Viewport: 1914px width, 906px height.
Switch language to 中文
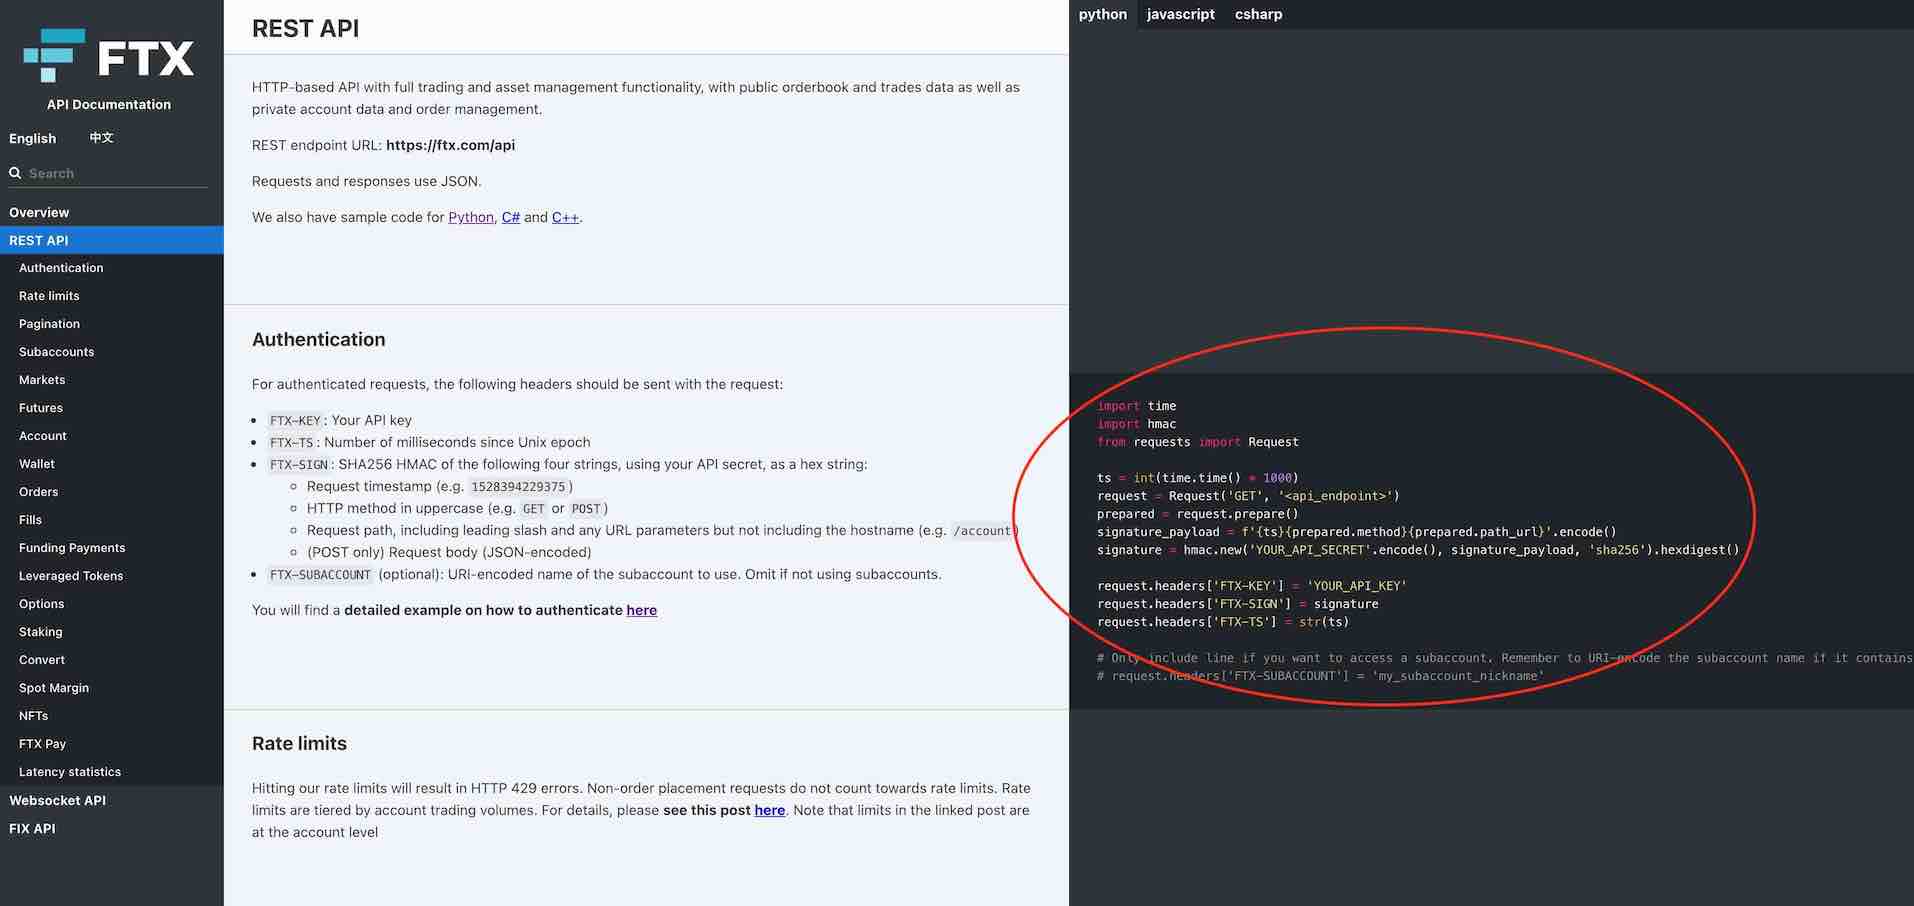(x=101, y=138)
